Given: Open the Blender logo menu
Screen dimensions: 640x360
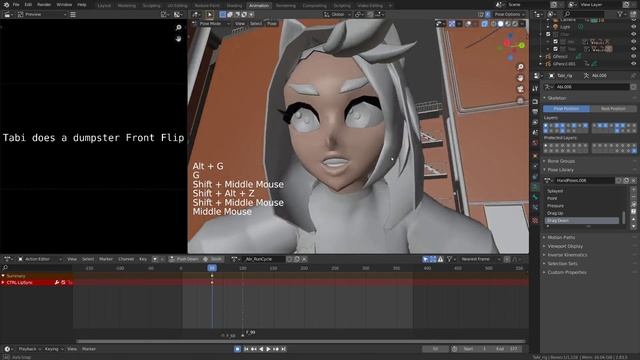Looking at the screenshot, I should click(x=6, y=4).
